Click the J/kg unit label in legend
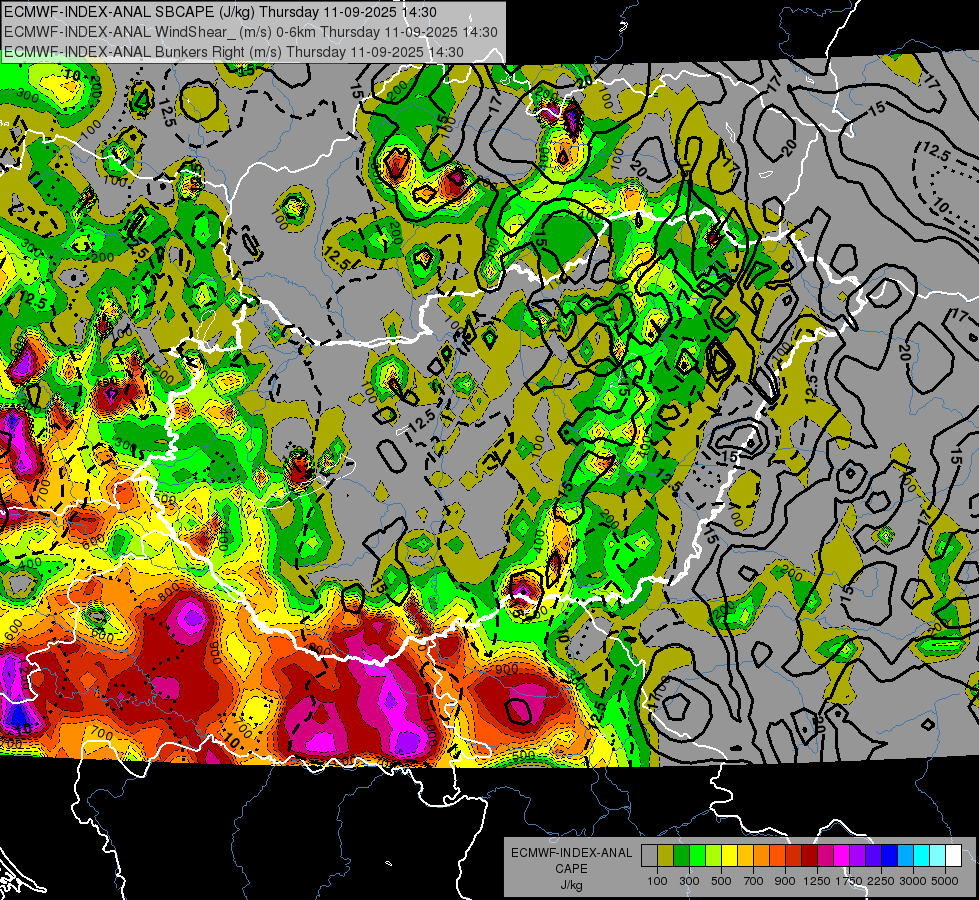This screenshot has height=900, width=979. click(571, 885)
